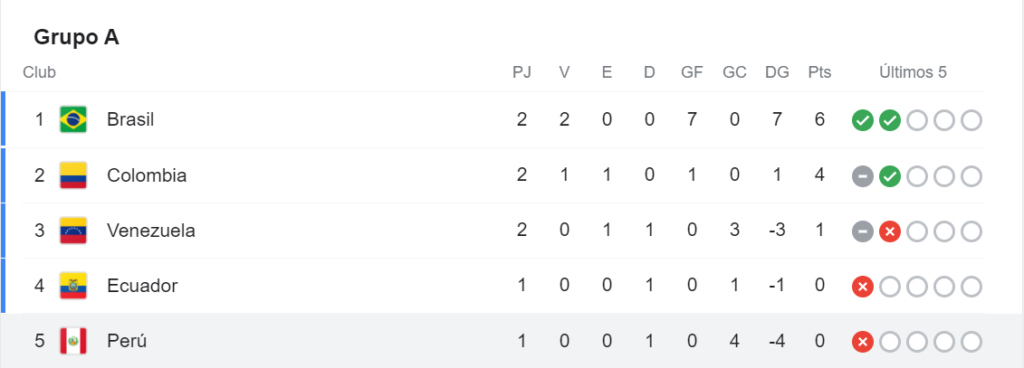1024x368 pixels.
Task: Select Venezuela's red loss icon
Action: coord(889,231)
